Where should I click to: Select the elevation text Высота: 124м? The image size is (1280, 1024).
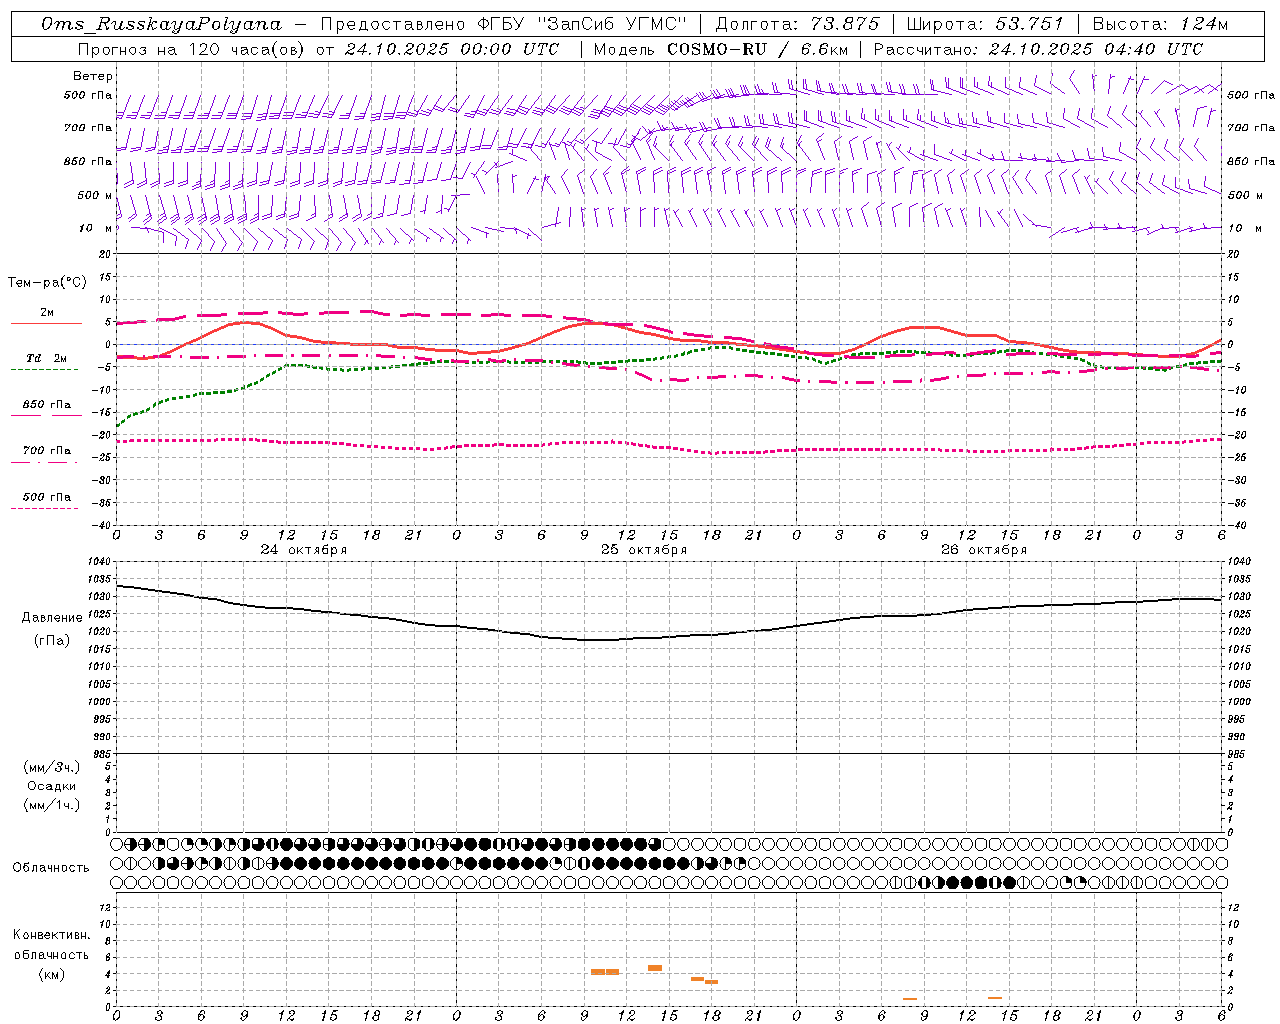[1160, 24]
